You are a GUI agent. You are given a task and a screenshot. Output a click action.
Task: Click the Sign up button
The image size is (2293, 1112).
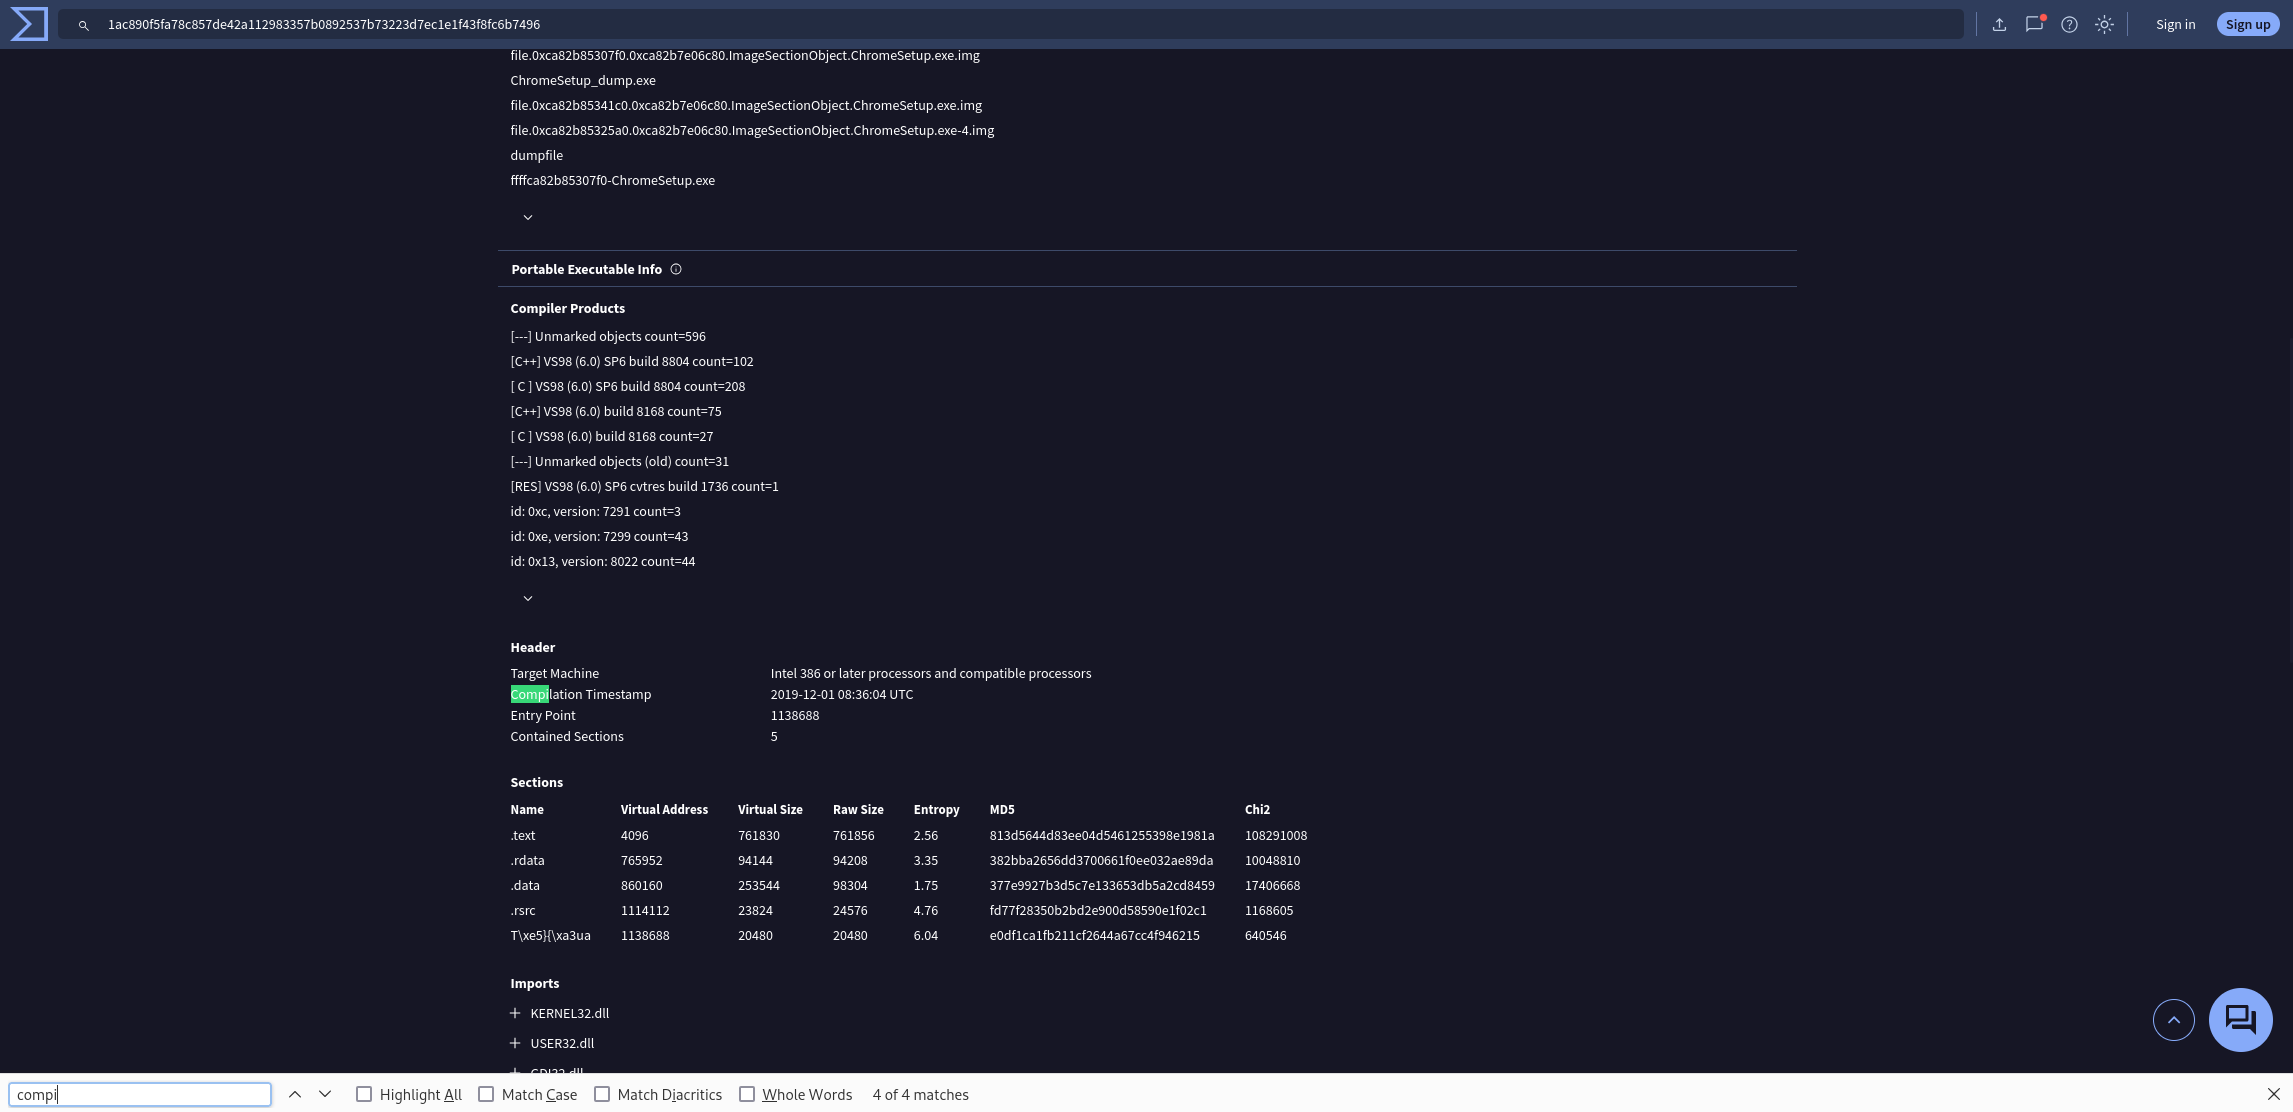pyautogui.click(x=2247, y=25)
